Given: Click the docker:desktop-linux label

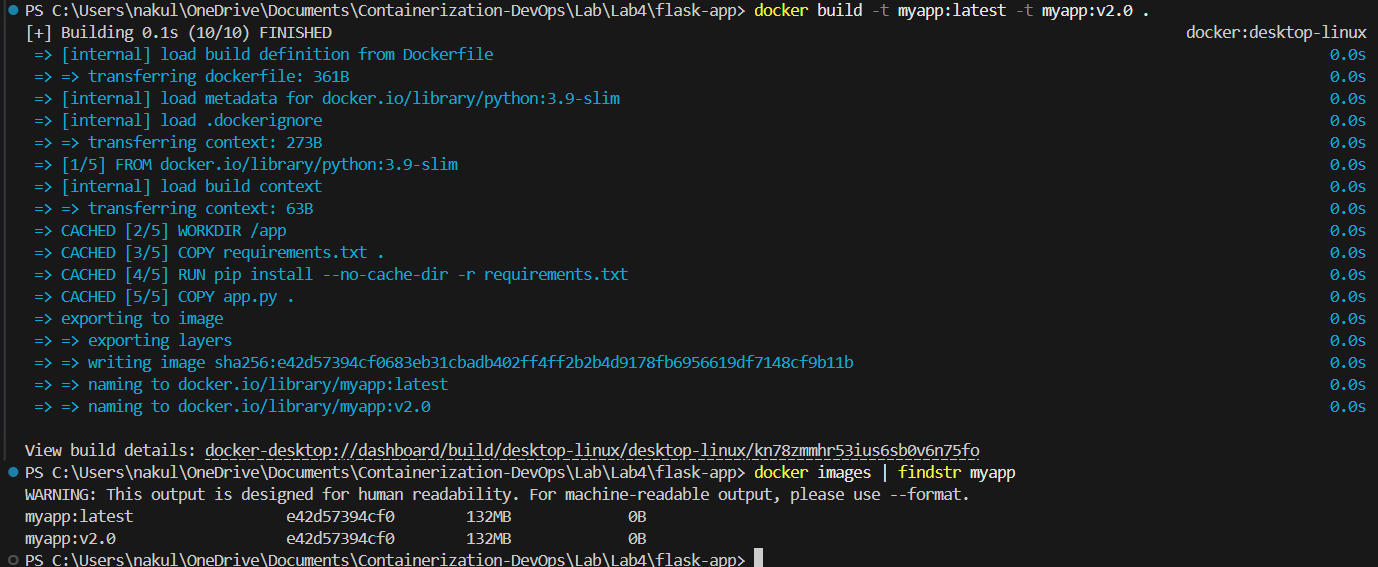Looking at the screenshot, I should [x=1275, y=33].
